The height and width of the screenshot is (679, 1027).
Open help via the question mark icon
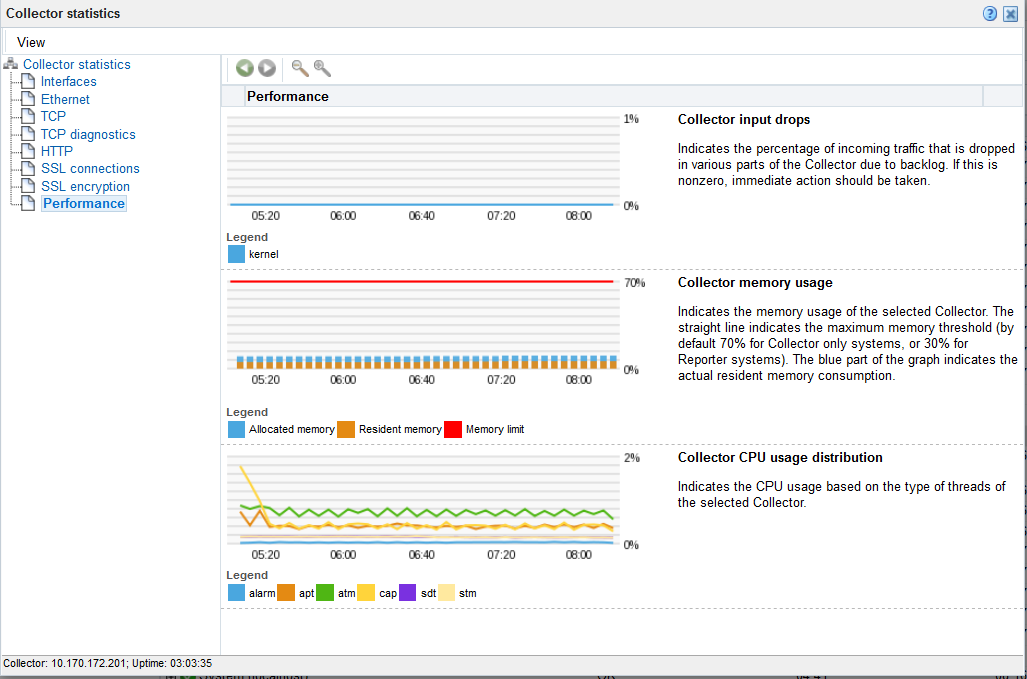point(990,14)
